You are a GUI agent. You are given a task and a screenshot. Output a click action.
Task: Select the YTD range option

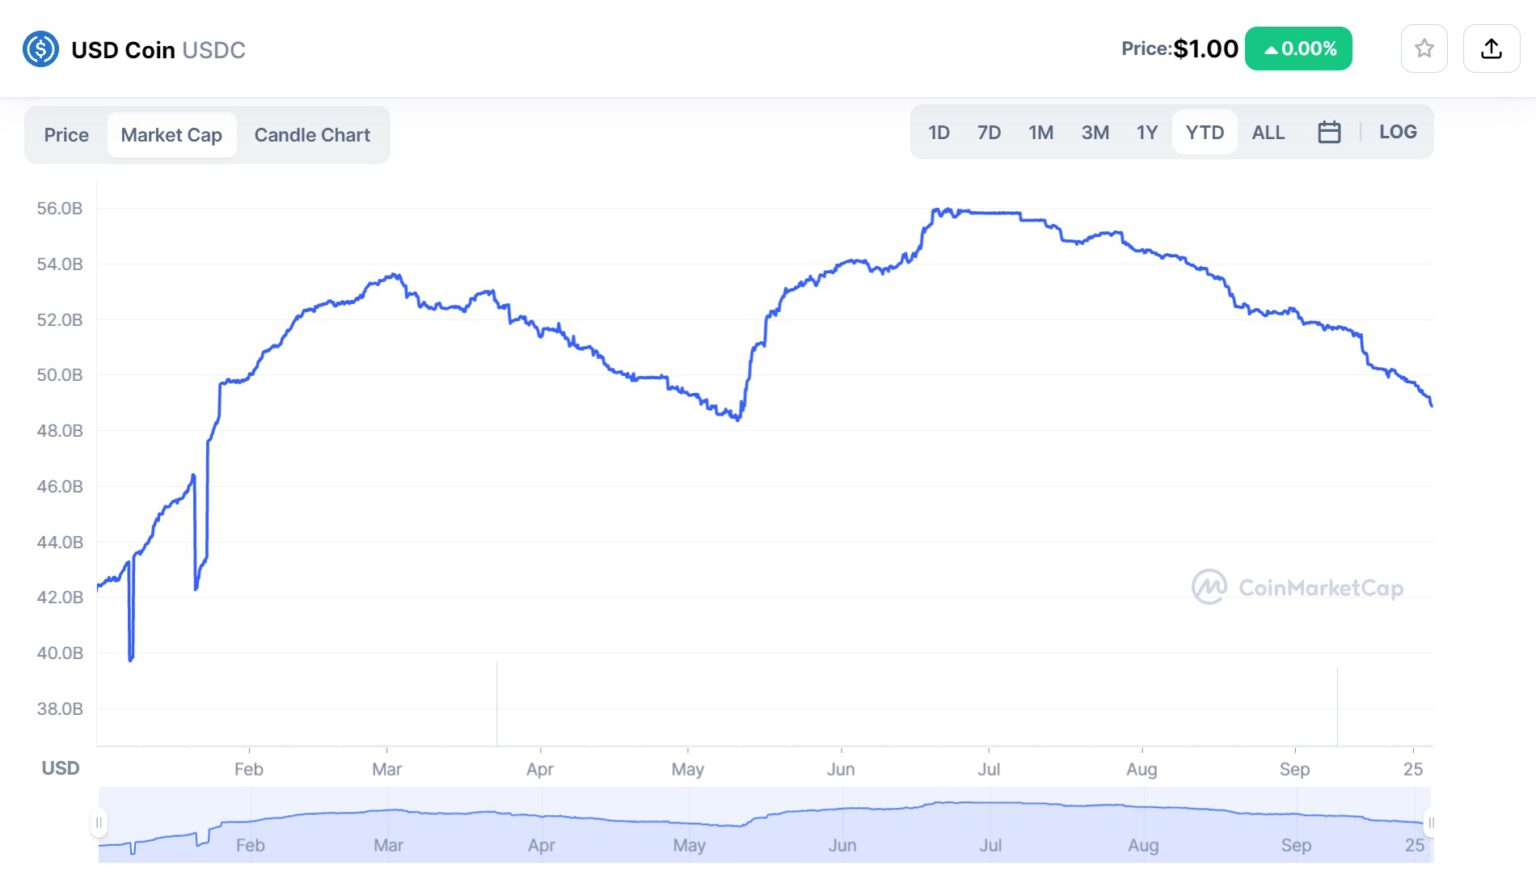[1204, 132]
